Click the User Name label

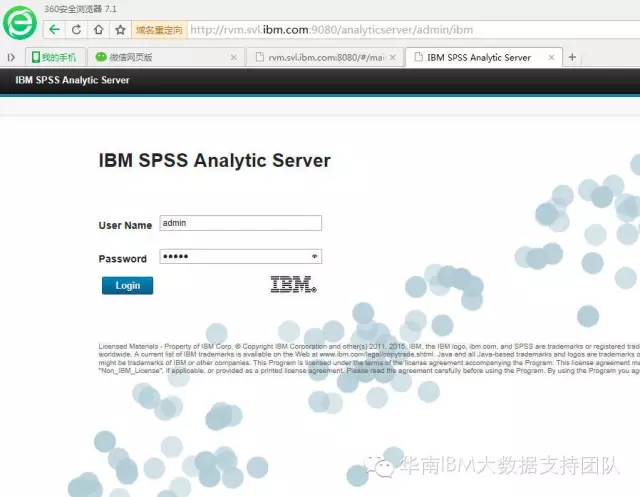[125, 225]
